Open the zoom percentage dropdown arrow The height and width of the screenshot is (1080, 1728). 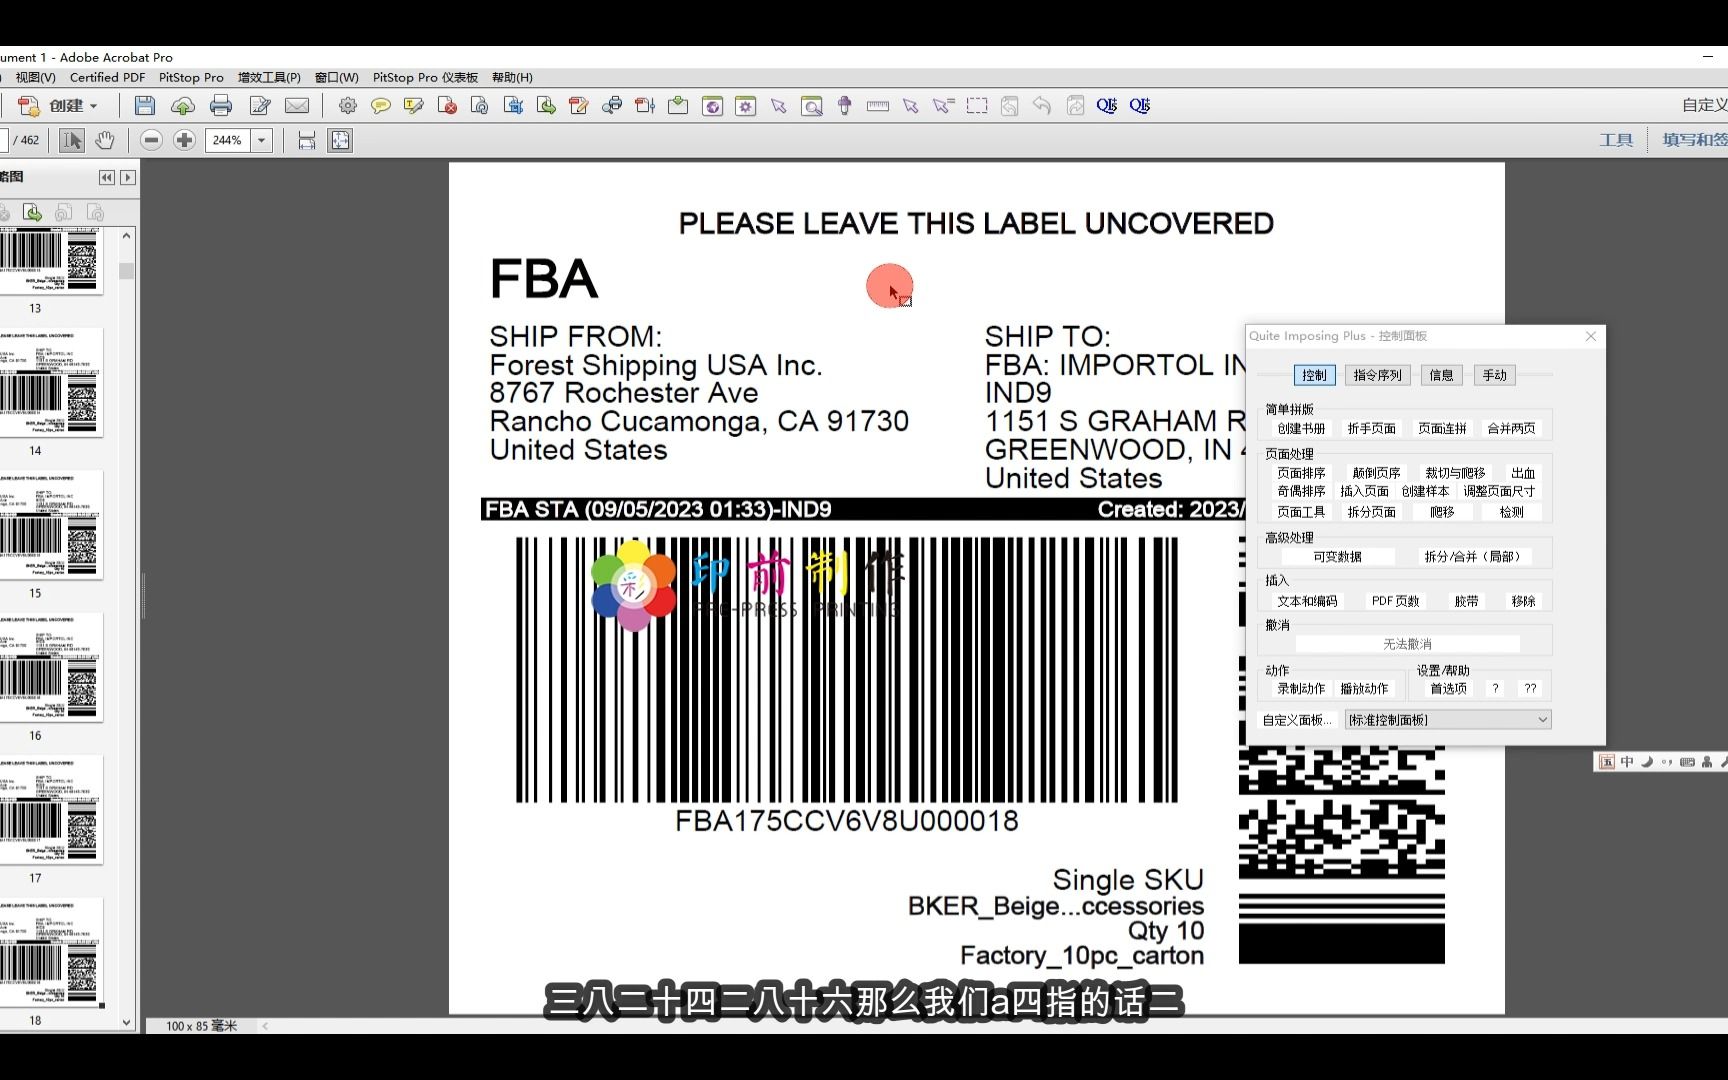click(262, 141)
